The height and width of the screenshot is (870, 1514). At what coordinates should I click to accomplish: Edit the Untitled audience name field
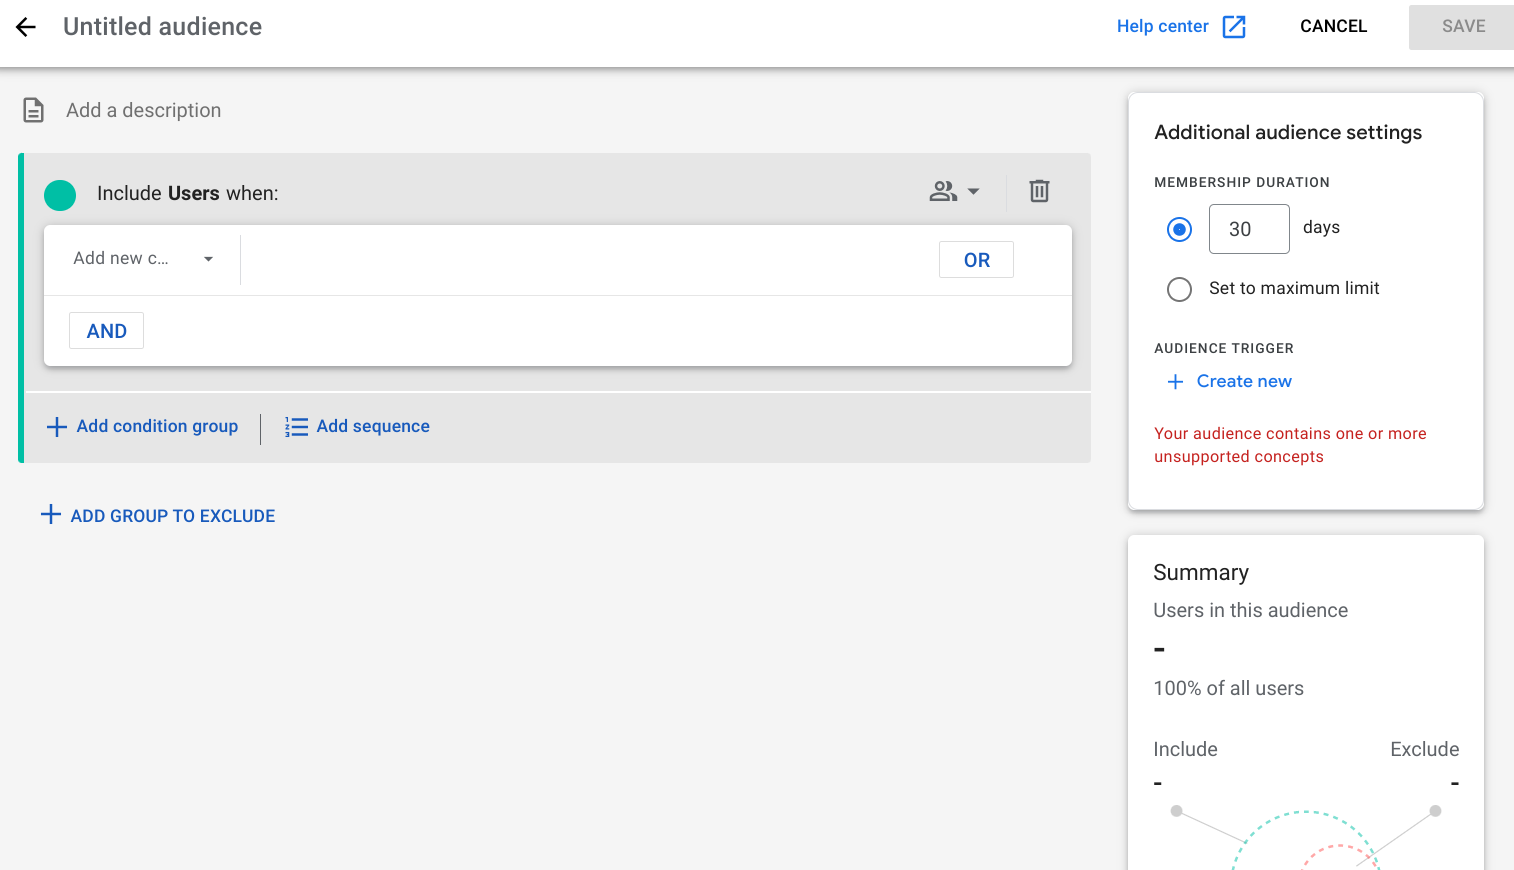click(x=163, y=27)
